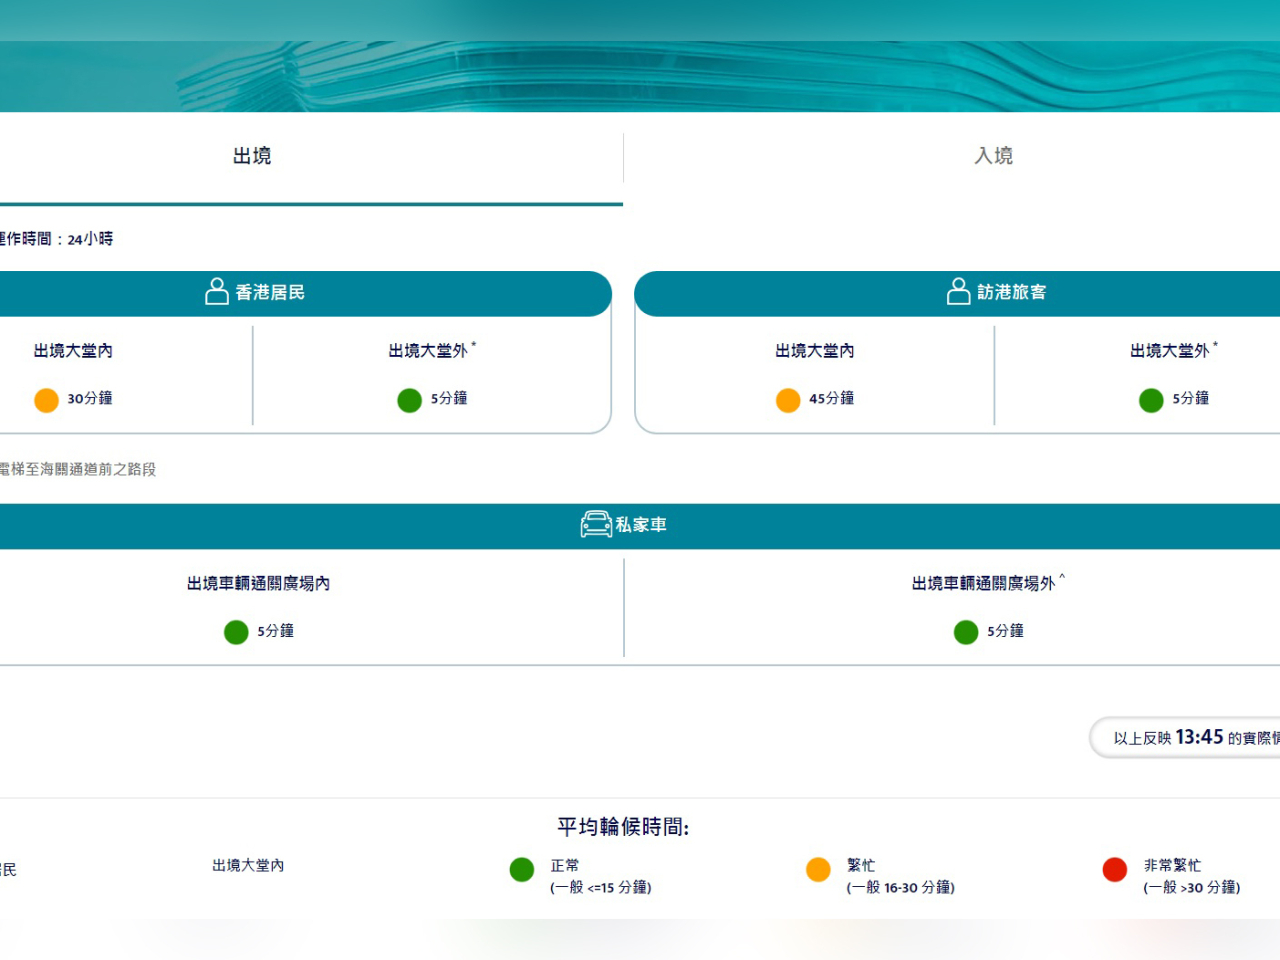Click the person icon beside 訪港旅客

tap(959, 291)
